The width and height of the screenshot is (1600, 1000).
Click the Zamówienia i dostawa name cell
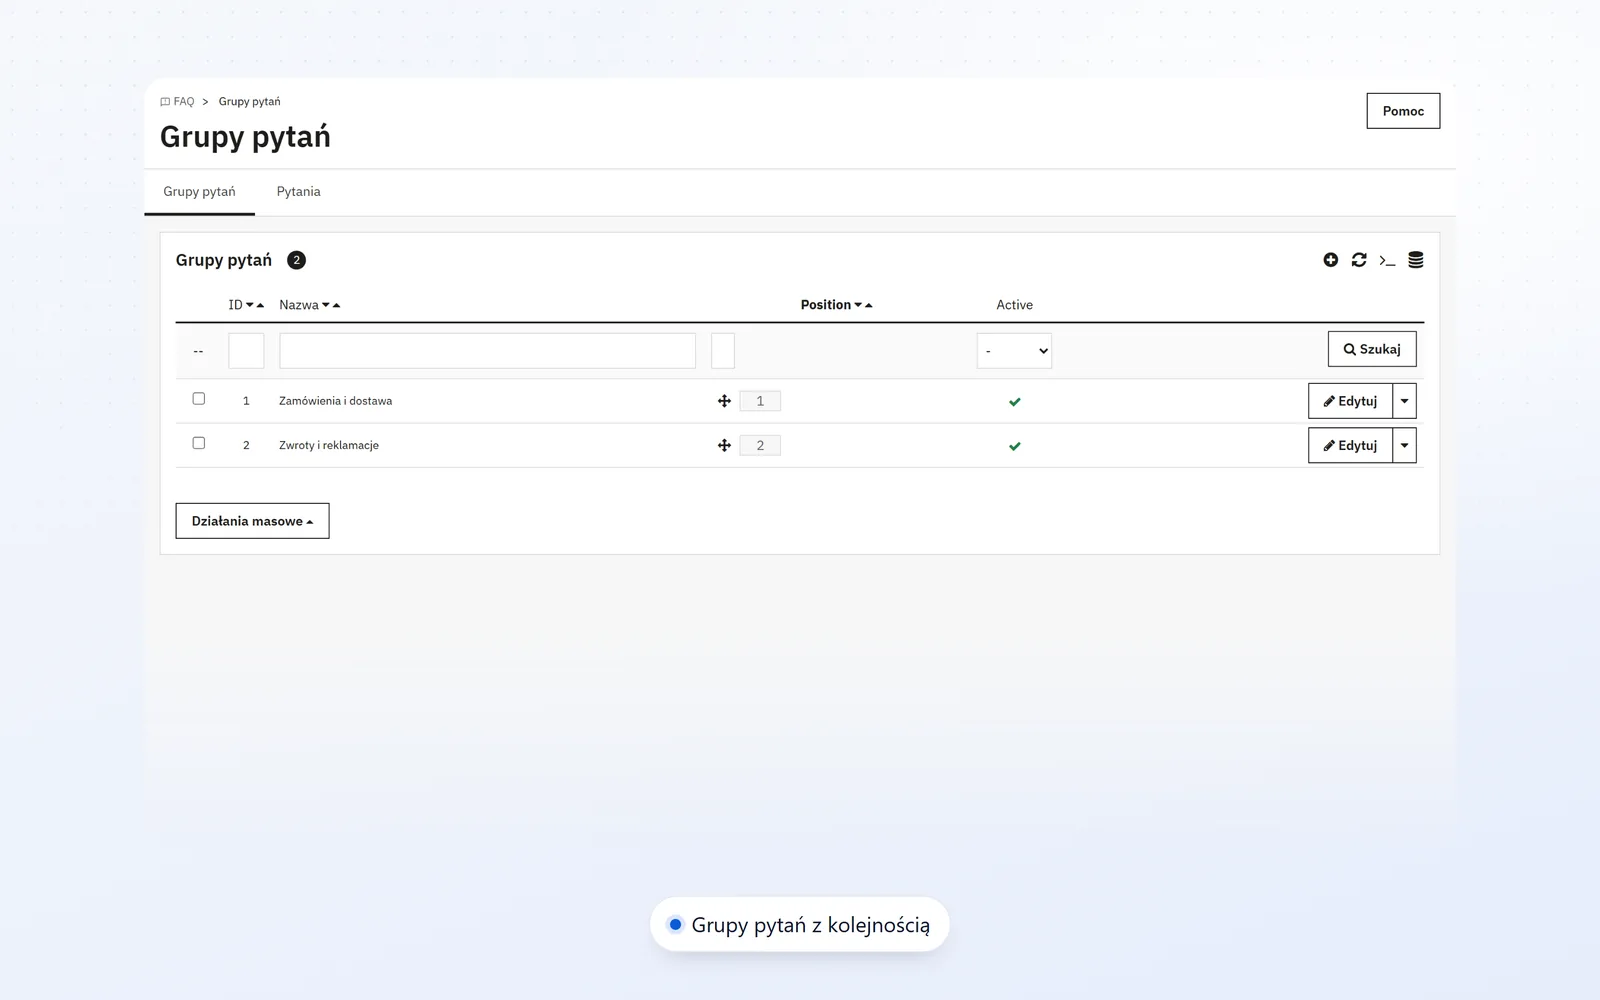point(335,401)
